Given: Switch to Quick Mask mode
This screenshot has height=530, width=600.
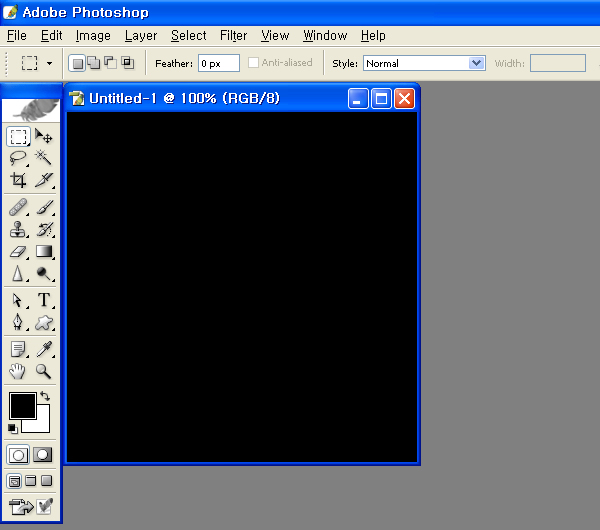Looking at the screenshot, I should tap(42, 455).
